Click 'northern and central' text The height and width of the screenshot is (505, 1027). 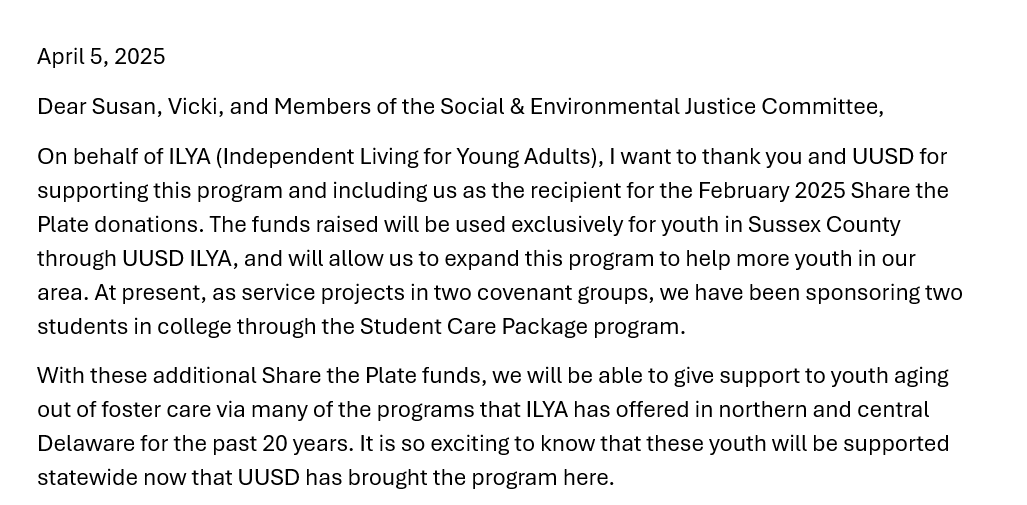pyautogui.click(x=823, y=410)
